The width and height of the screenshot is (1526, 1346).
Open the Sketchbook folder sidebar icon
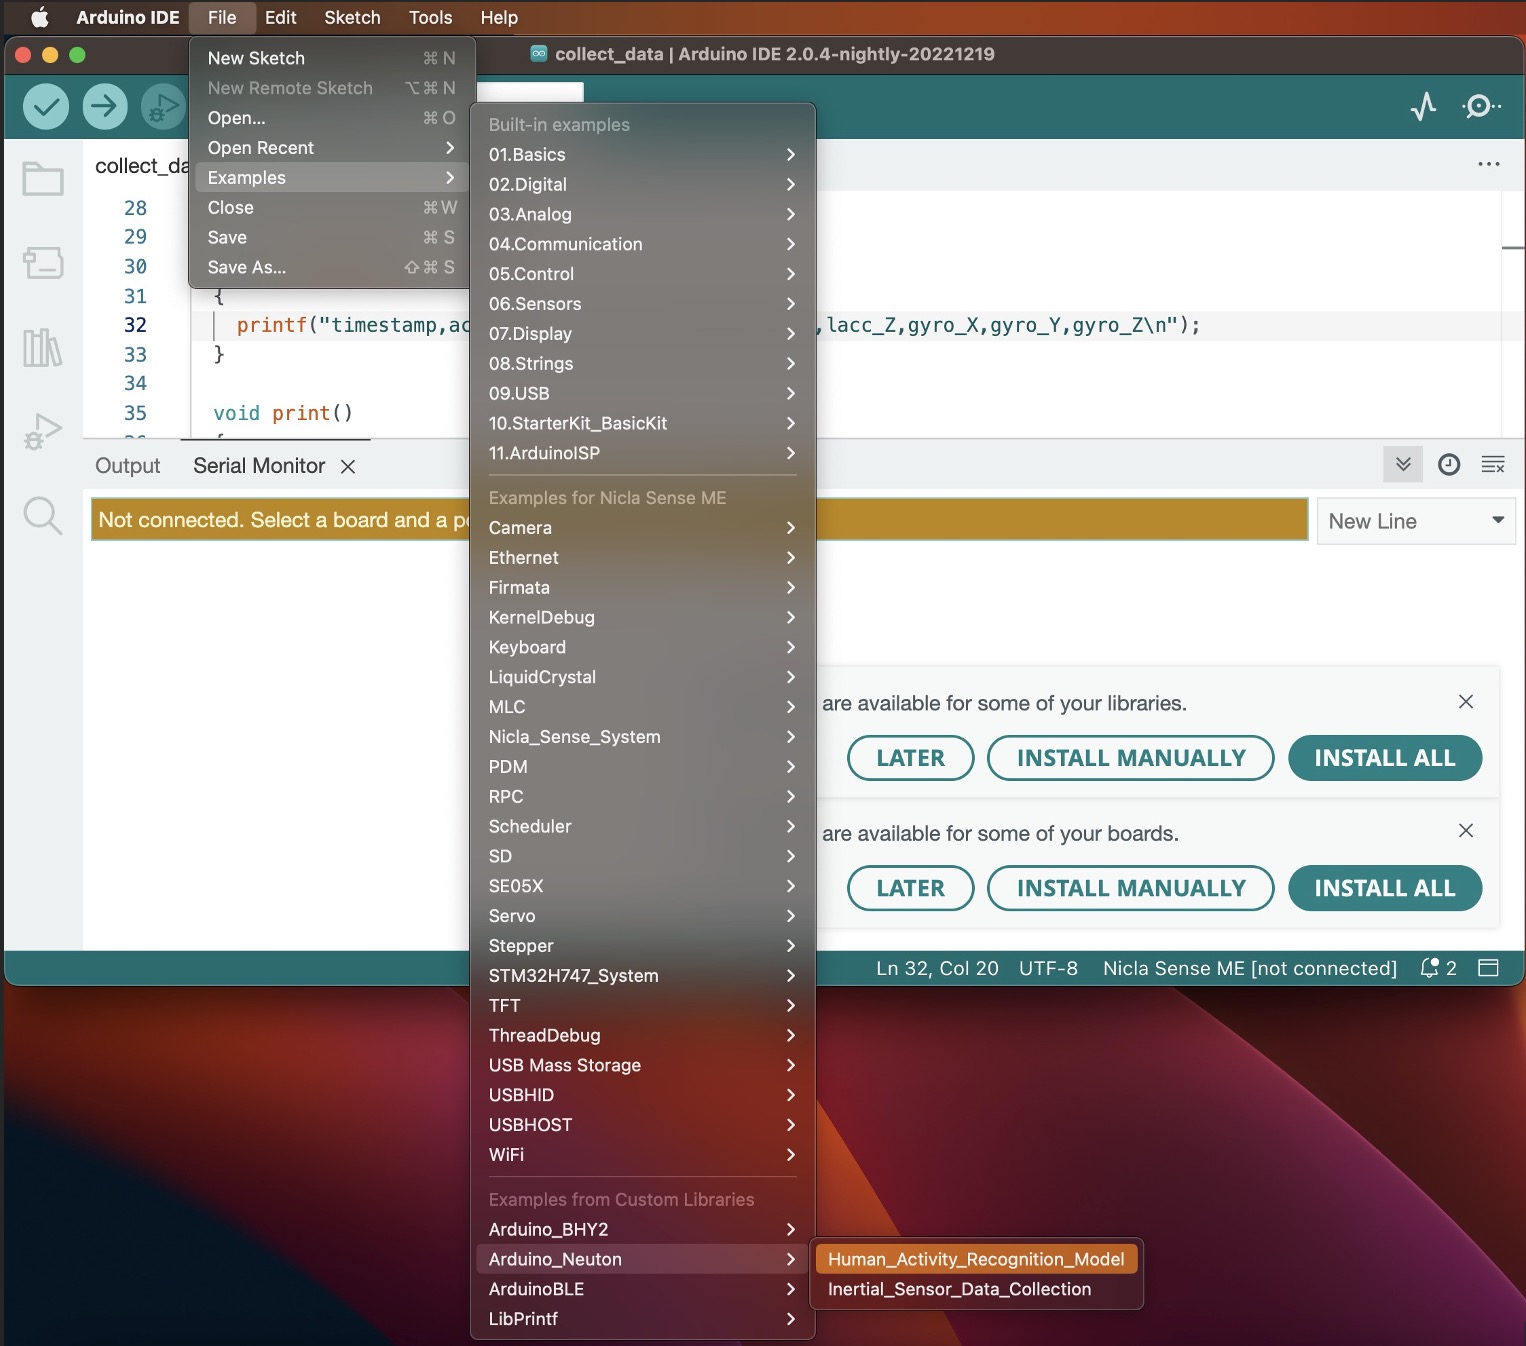pyautogui.click(x=43, y=180)
